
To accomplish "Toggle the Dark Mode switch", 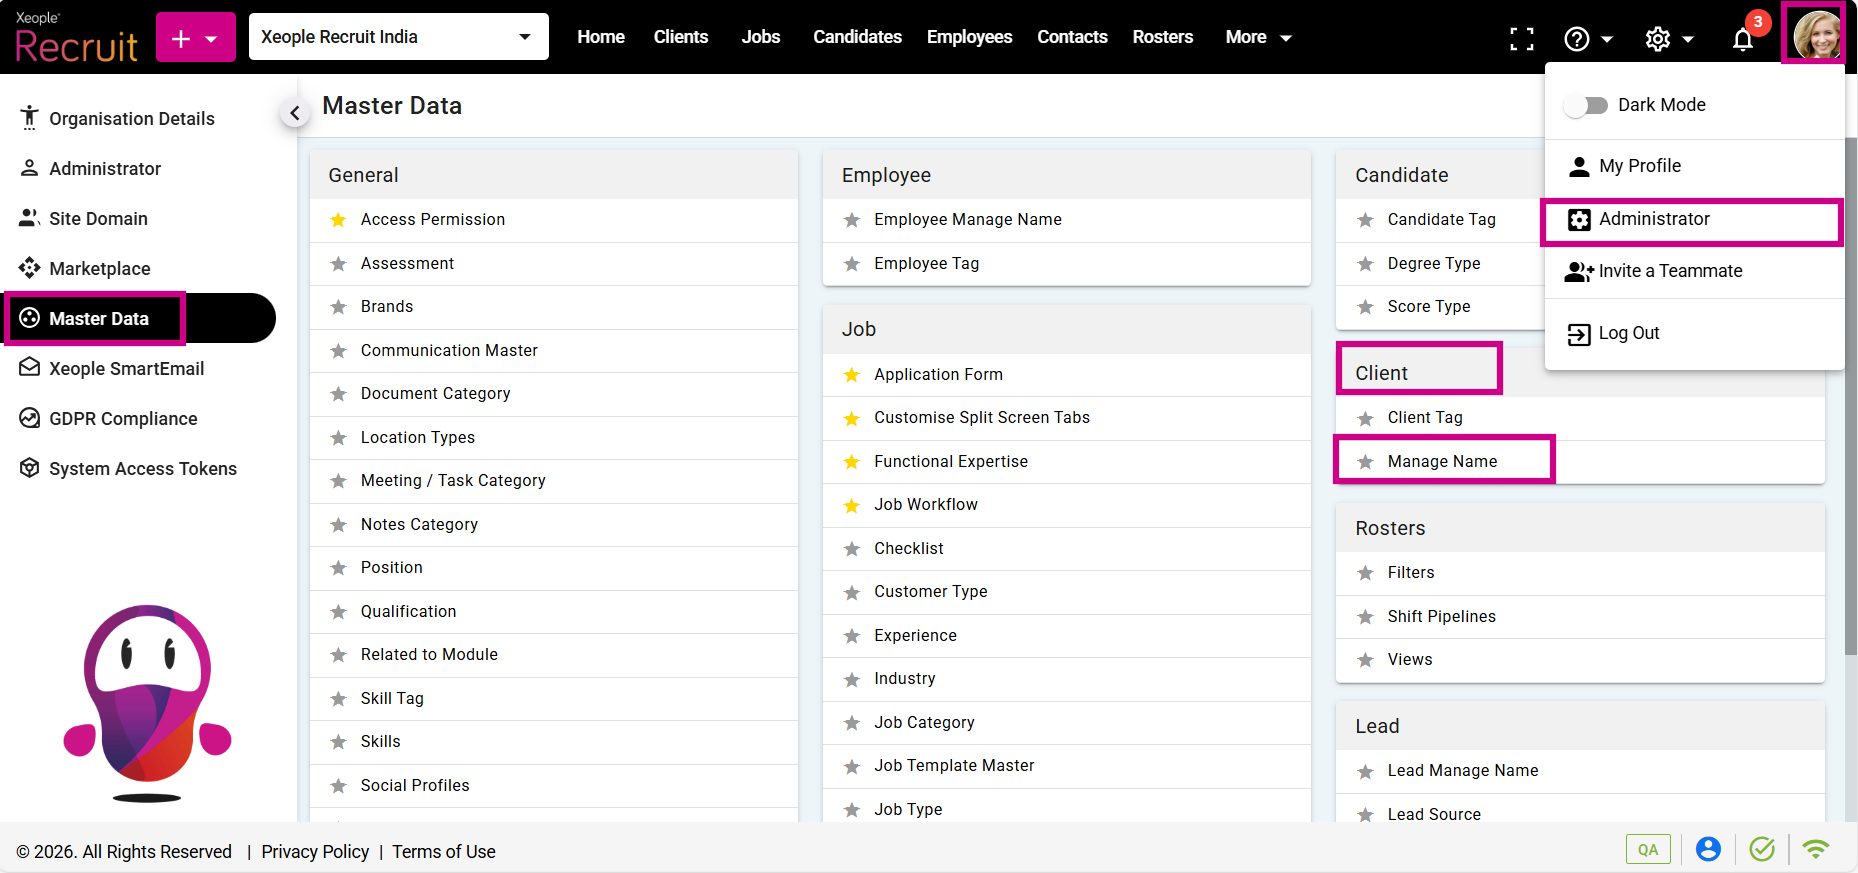I will (x=1585, y=105).
